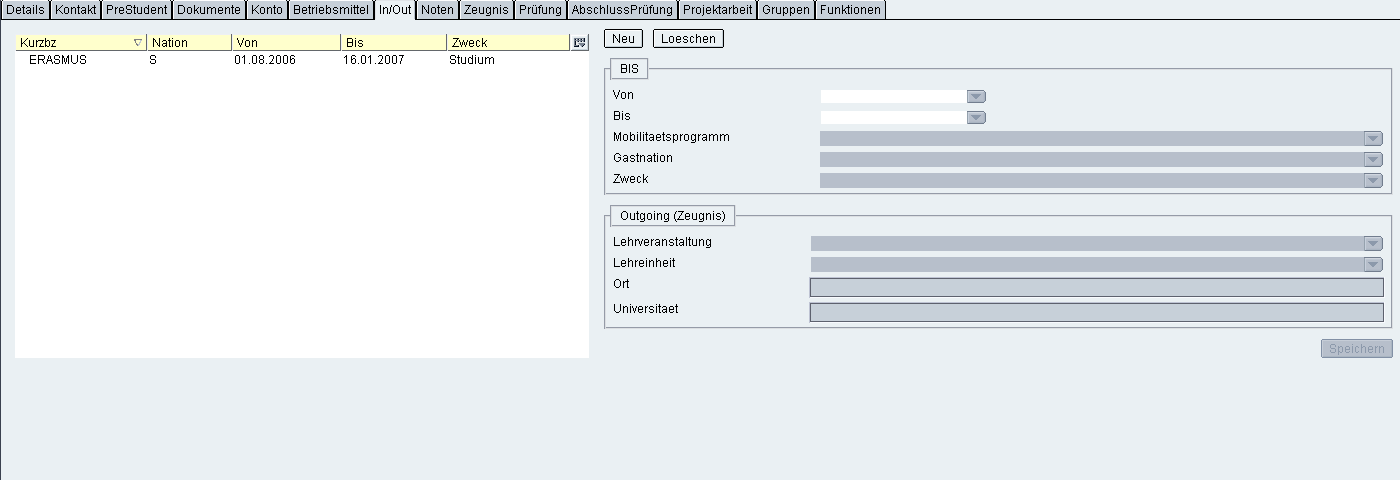
Task: Switch to the Noten tab
Action: (437, 10)
